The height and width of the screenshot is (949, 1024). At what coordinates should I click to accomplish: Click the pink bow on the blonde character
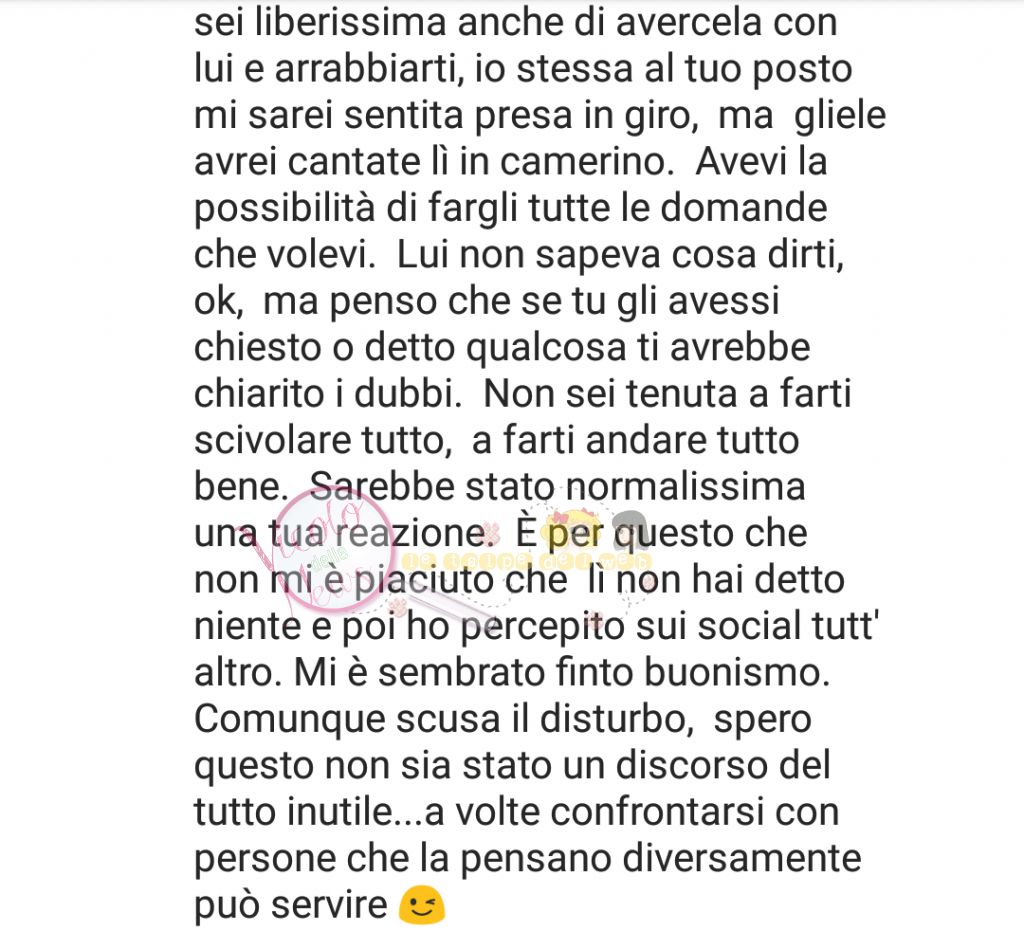pyautogui.click(x=560, y=517)
